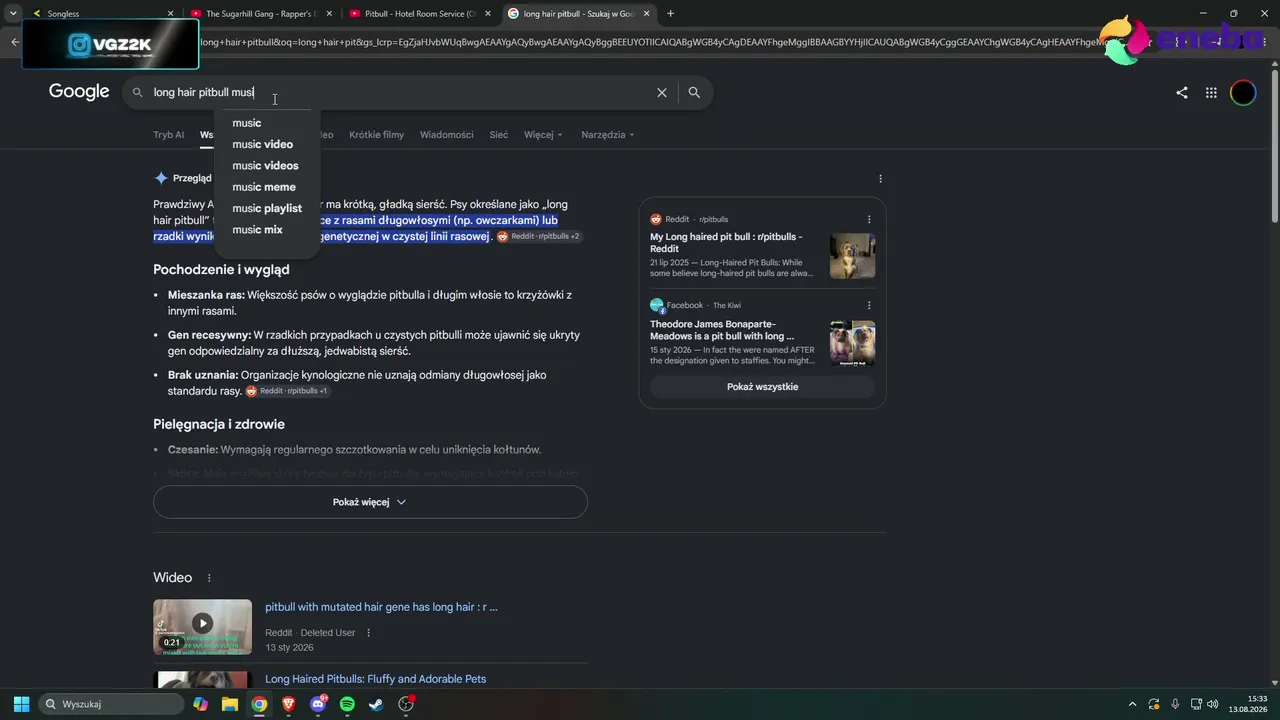The width and height of the screenshot is (1280, 720).
Task: Switch to the Songless tab
Action: tap(101, 14)
